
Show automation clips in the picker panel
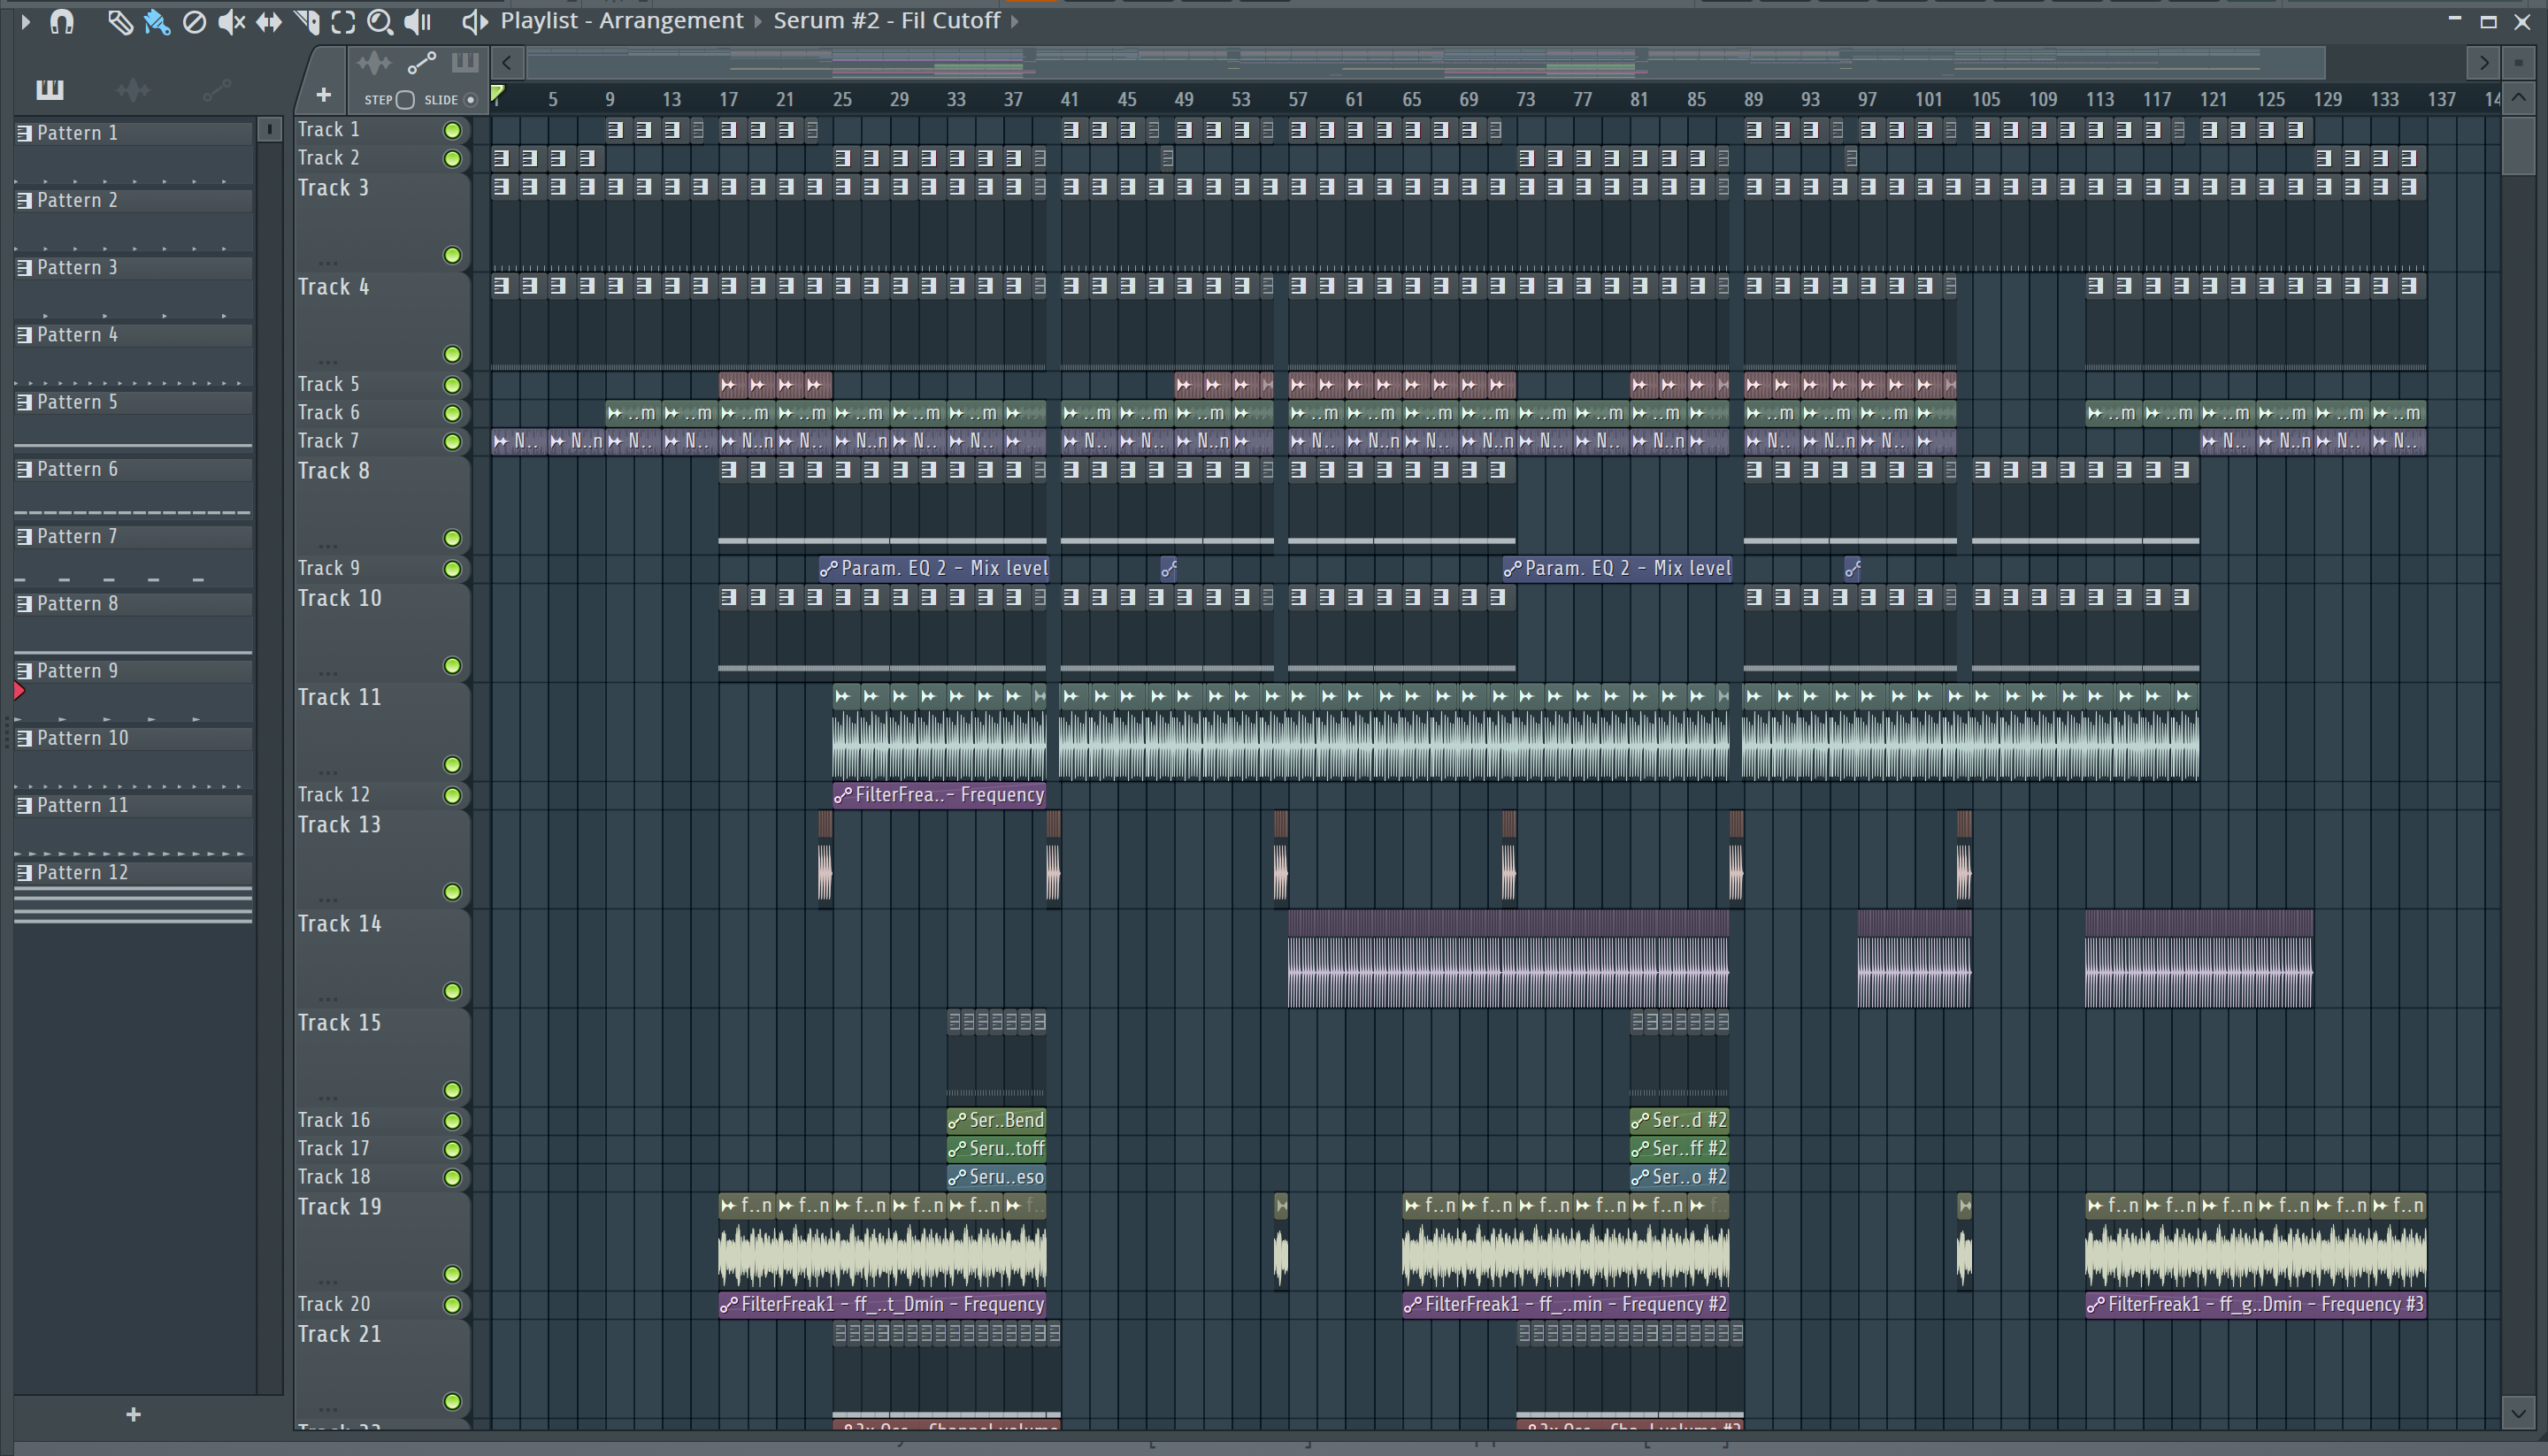pyautogui.click(x=216, y=90)
